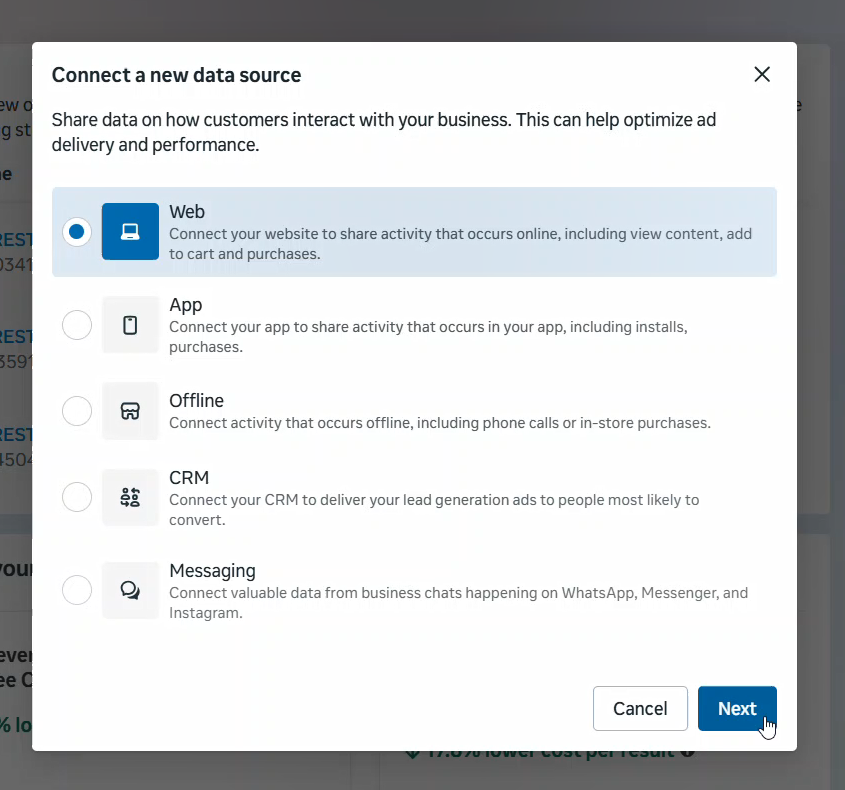Select the Offline radio button
This screenshot has width=845, height=790.
point(77,411)
